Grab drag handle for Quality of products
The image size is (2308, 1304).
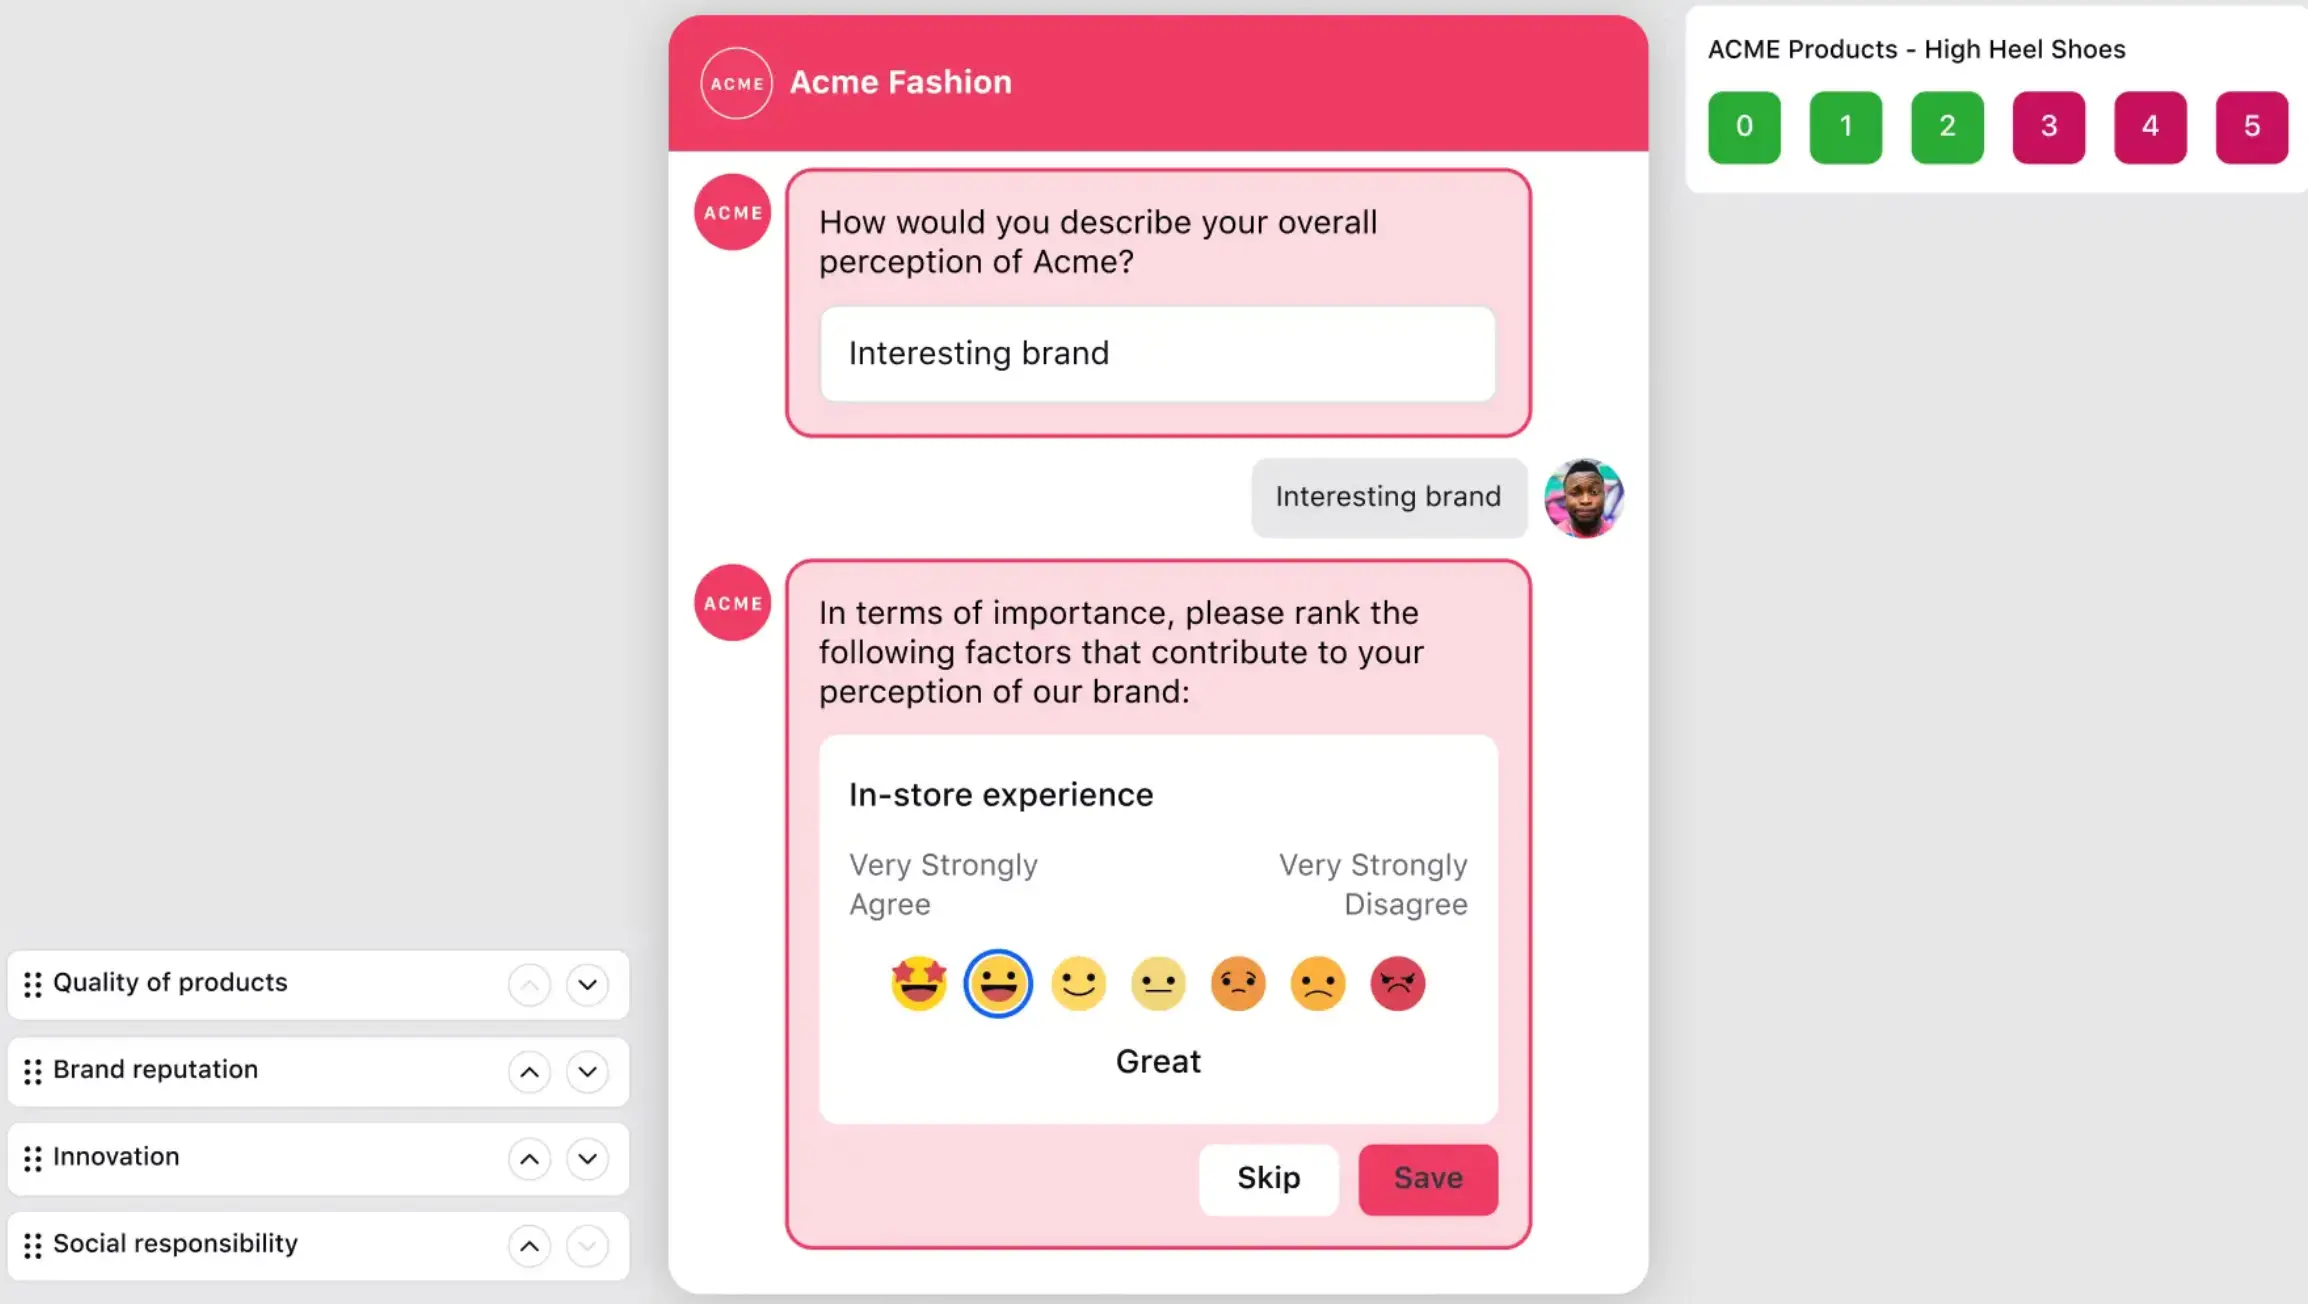33,985
